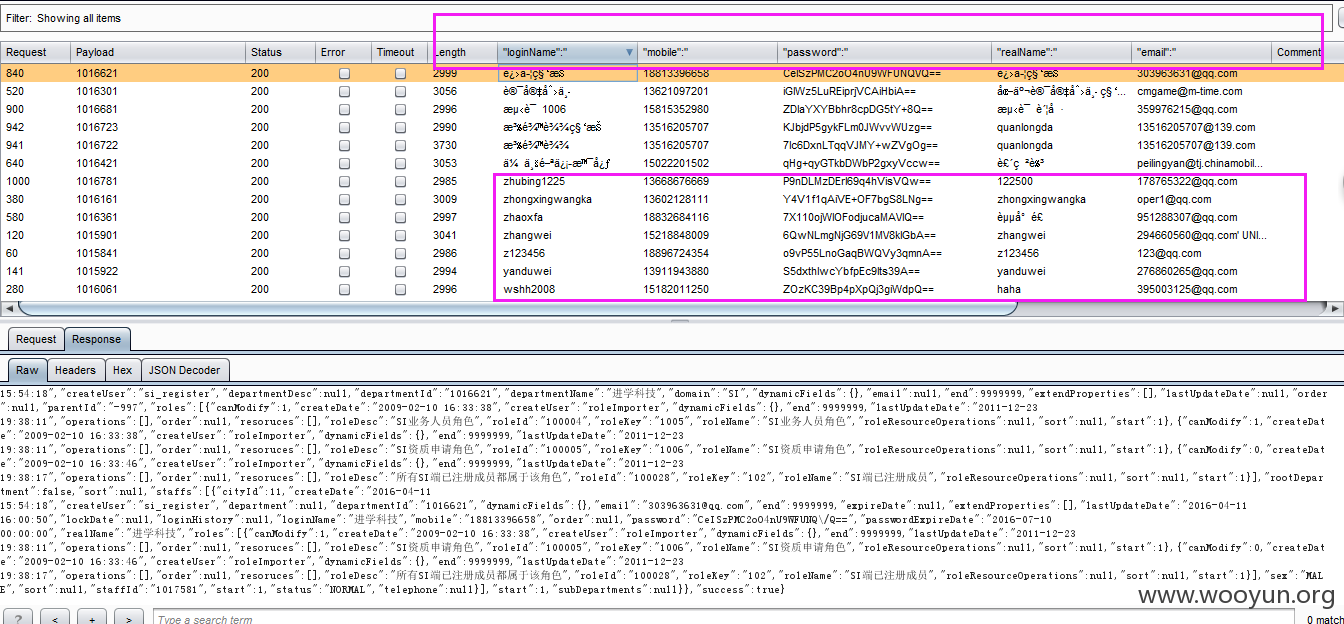Sort by the Error column header

click(x=343, y=52)
